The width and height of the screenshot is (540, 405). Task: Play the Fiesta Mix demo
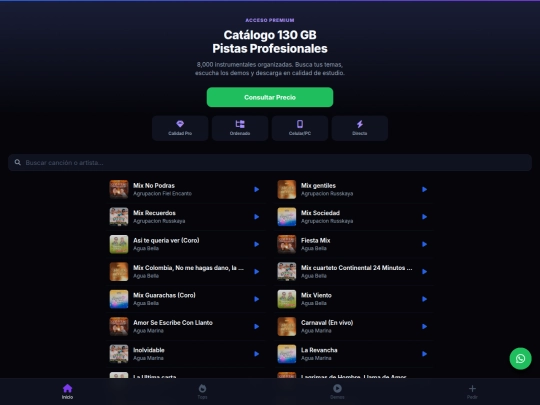pos(424,244)
